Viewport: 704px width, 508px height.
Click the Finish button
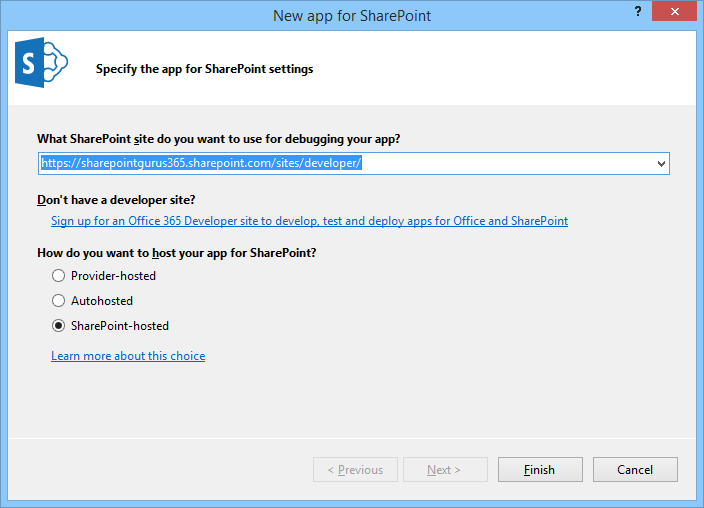coord(539,470)
